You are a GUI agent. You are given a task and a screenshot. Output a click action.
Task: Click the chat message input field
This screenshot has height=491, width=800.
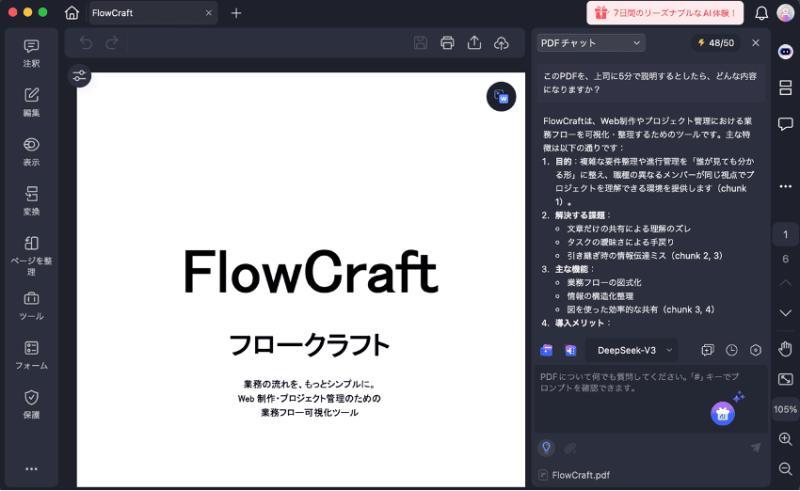(651, 398)
